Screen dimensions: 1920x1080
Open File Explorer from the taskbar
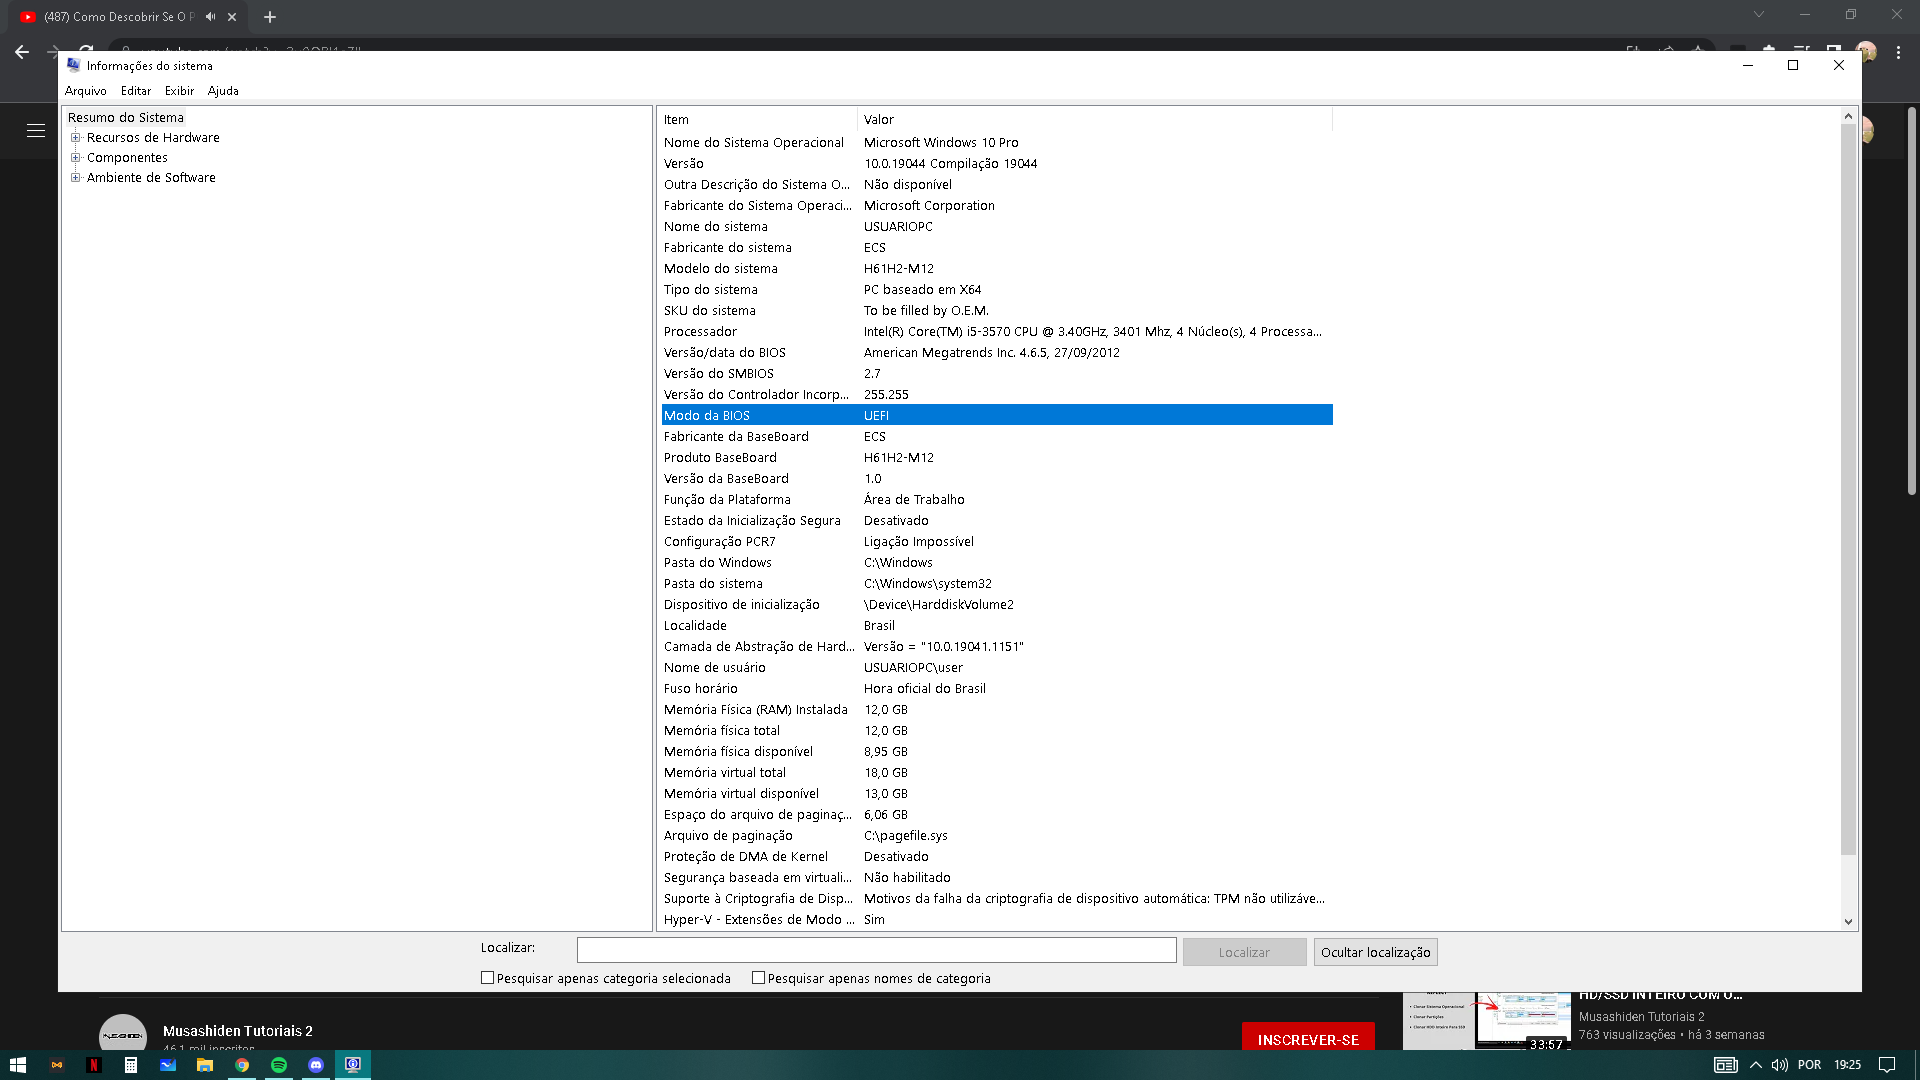pyautogui.click(x=204, y=1065)
